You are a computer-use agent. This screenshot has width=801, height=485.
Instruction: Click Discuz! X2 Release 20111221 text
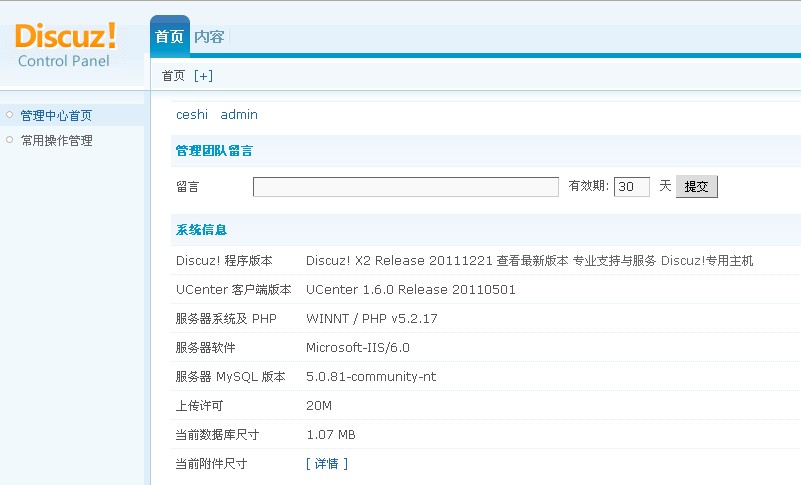tap(399, 261)
